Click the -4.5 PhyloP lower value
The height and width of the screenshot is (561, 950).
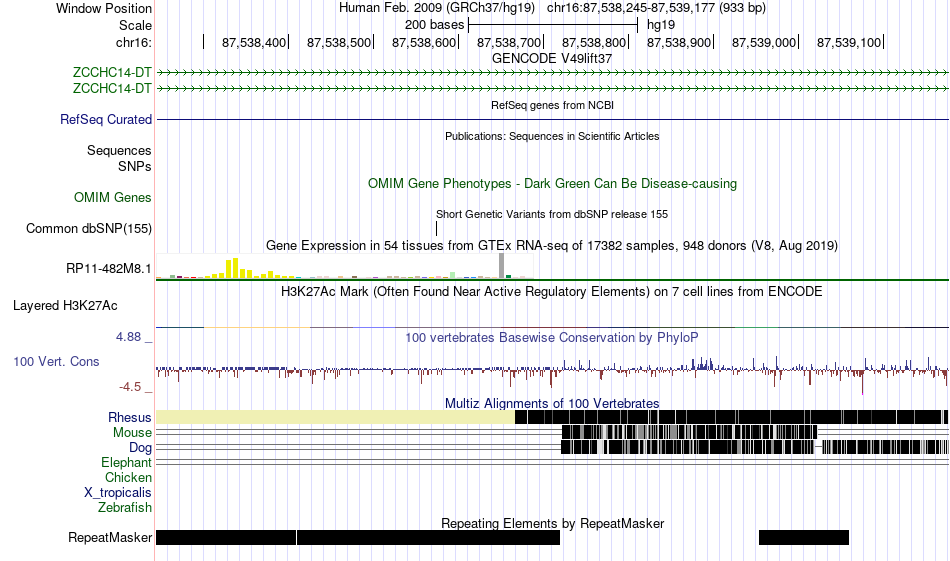click(x=130, y=387)
